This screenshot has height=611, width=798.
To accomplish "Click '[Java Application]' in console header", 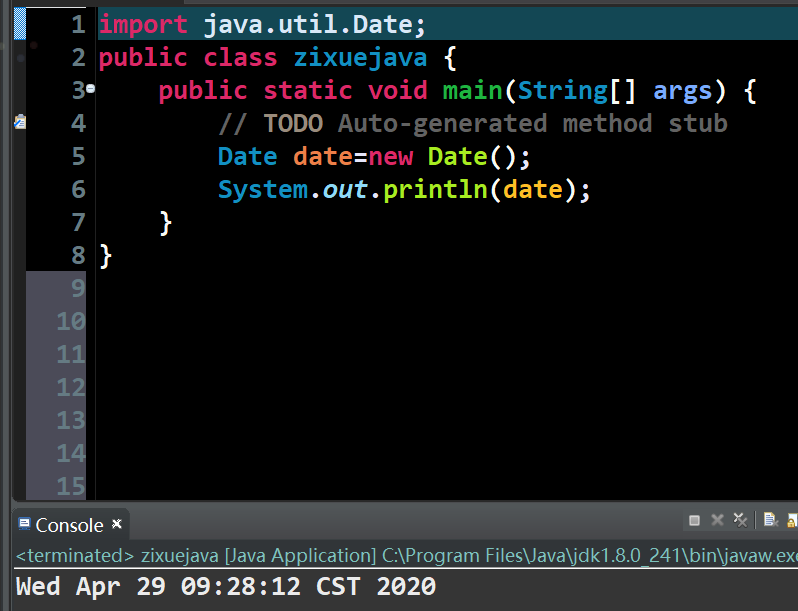I will pos(300,556).
